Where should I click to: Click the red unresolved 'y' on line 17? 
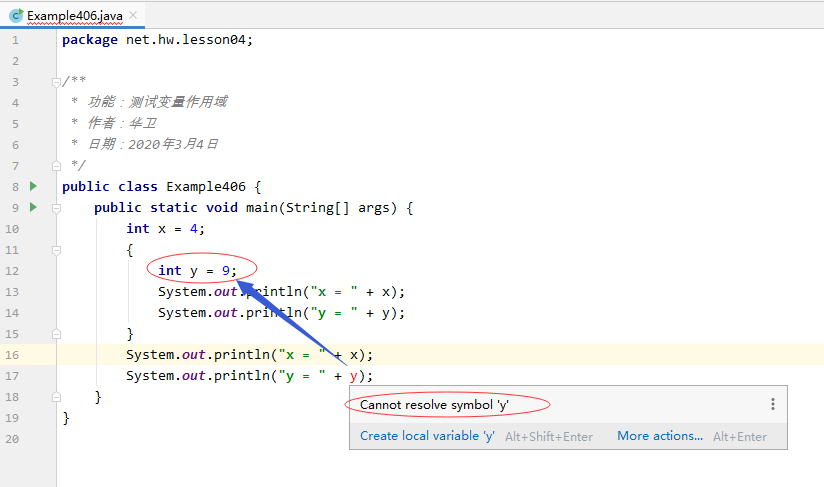click(x=354, y=376)
